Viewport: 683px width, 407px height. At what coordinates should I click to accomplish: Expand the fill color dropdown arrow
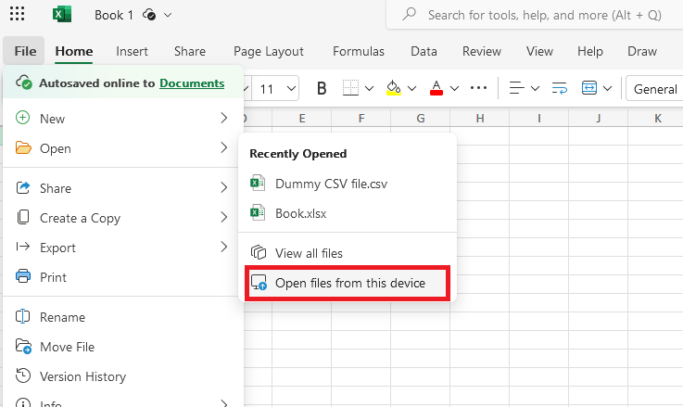(412, 89)
